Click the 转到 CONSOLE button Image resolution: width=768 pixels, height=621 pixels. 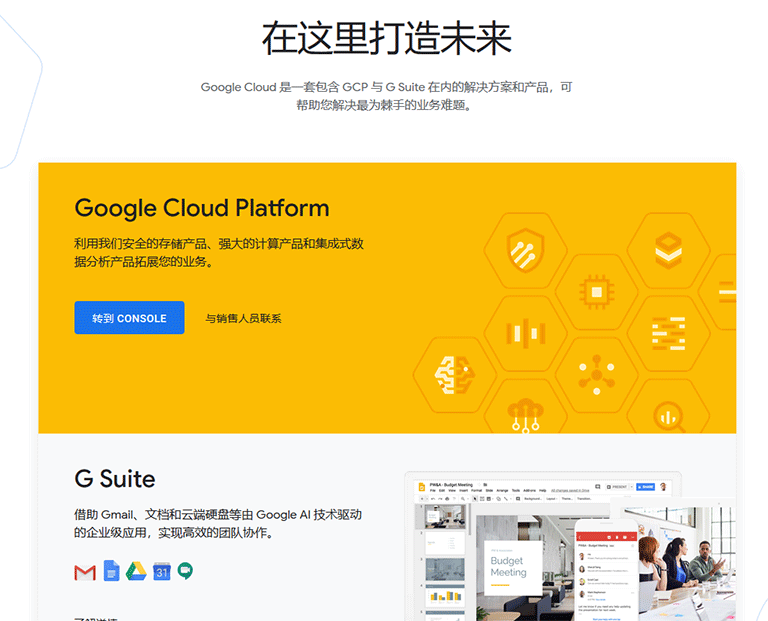pyautogui.click(x=129, y=318)
